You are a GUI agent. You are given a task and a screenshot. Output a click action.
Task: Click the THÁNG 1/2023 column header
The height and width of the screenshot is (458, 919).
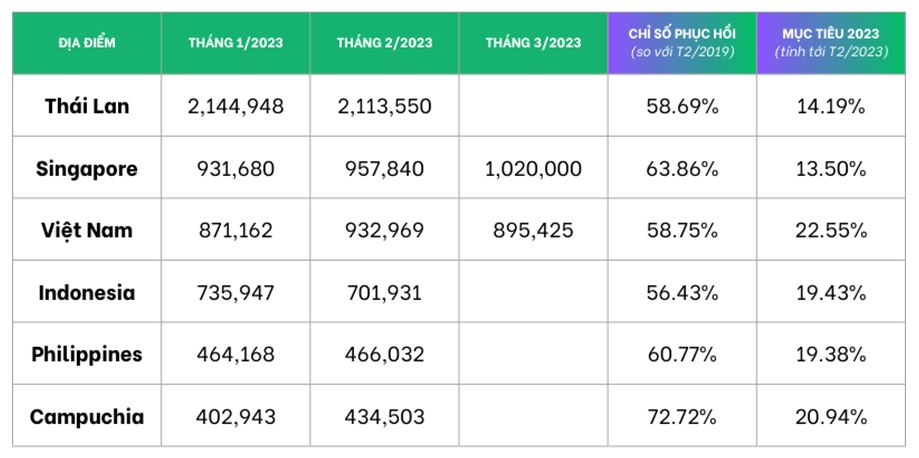coord(236,43)
